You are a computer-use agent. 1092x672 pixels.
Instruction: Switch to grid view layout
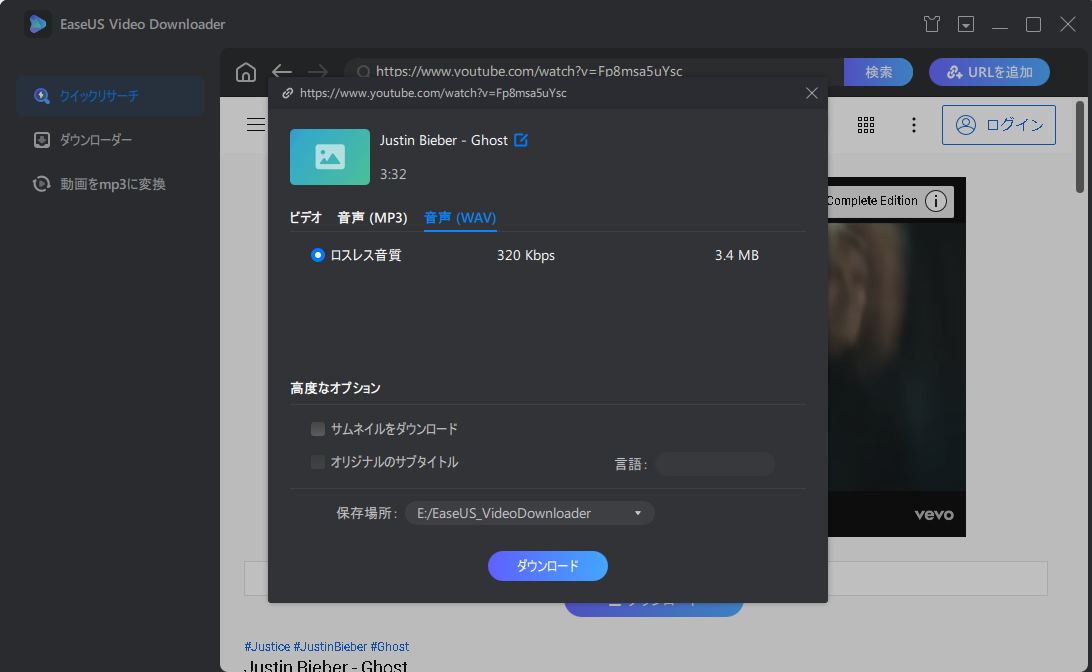coord(866,124)
